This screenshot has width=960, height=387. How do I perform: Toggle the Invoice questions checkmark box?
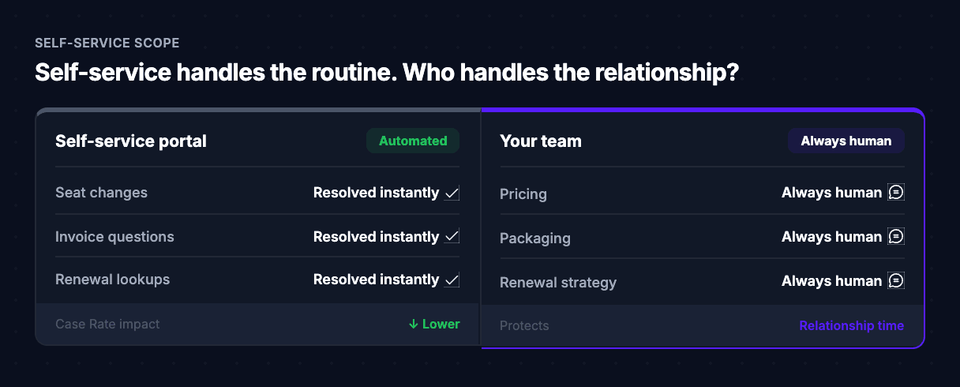(452, 236)
